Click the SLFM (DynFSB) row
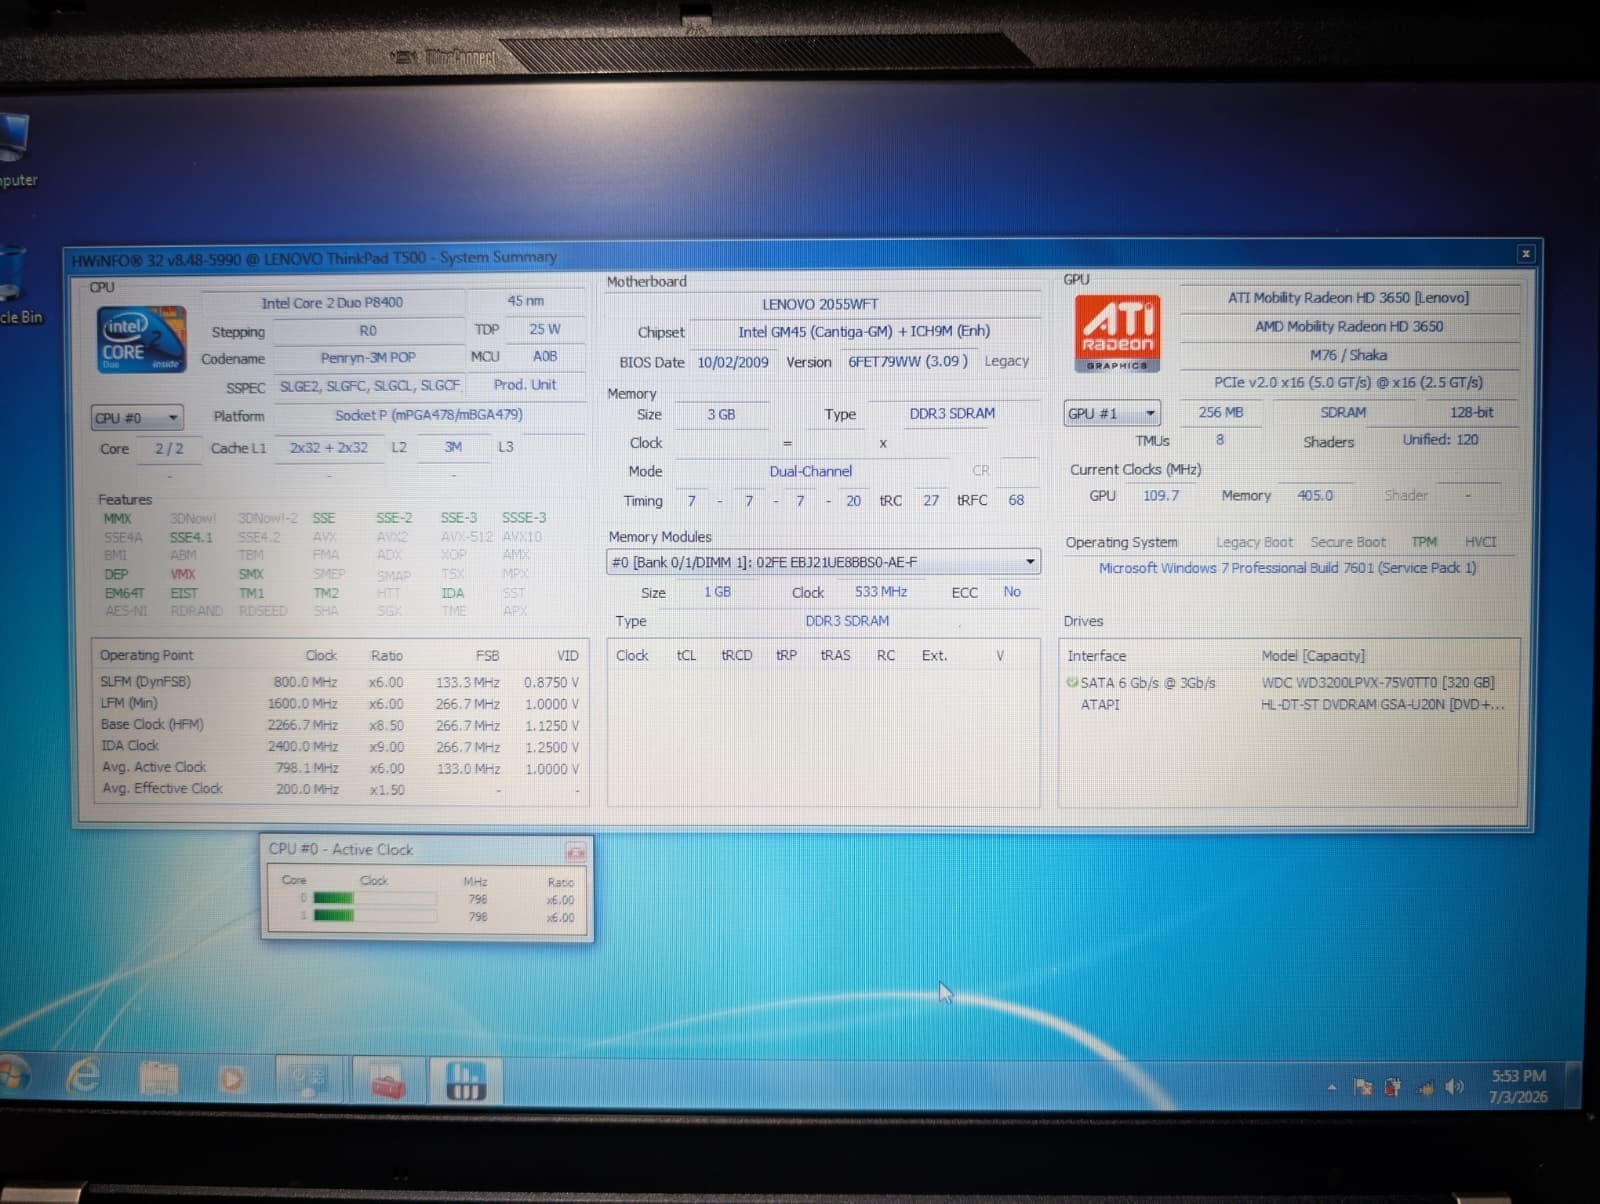The image size is (1600, 1204). tap(340, 682)
